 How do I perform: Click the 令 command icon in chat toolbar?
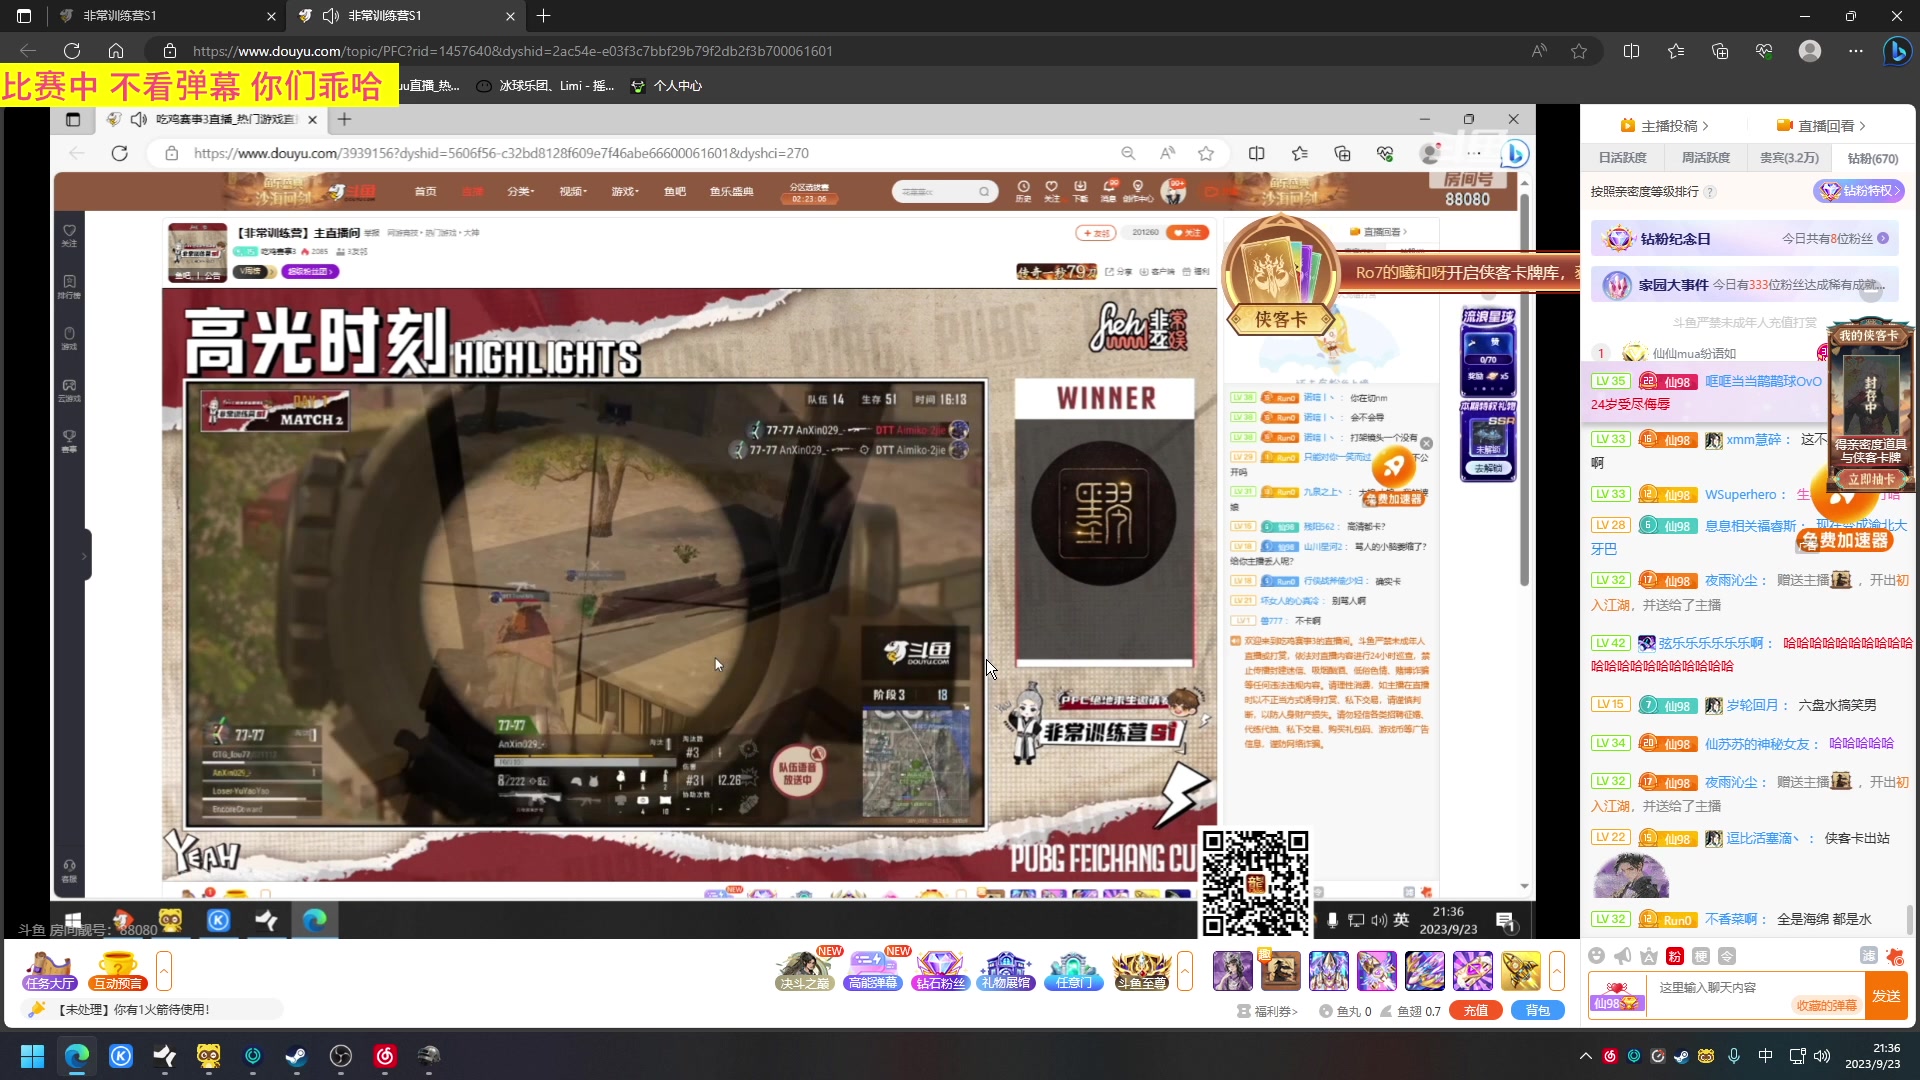tap(1727, 956)
